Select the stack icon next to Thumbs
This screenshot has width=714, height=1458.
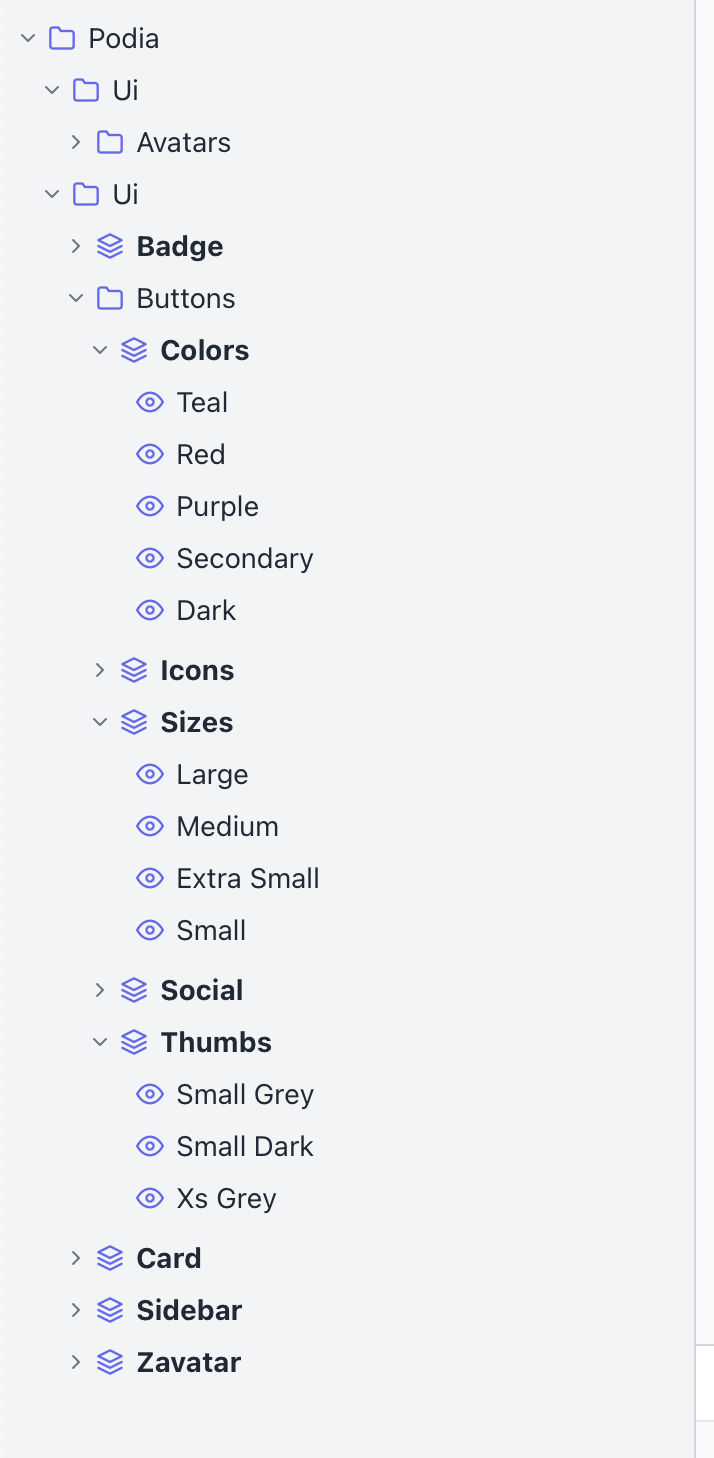tap(134, 1042)
